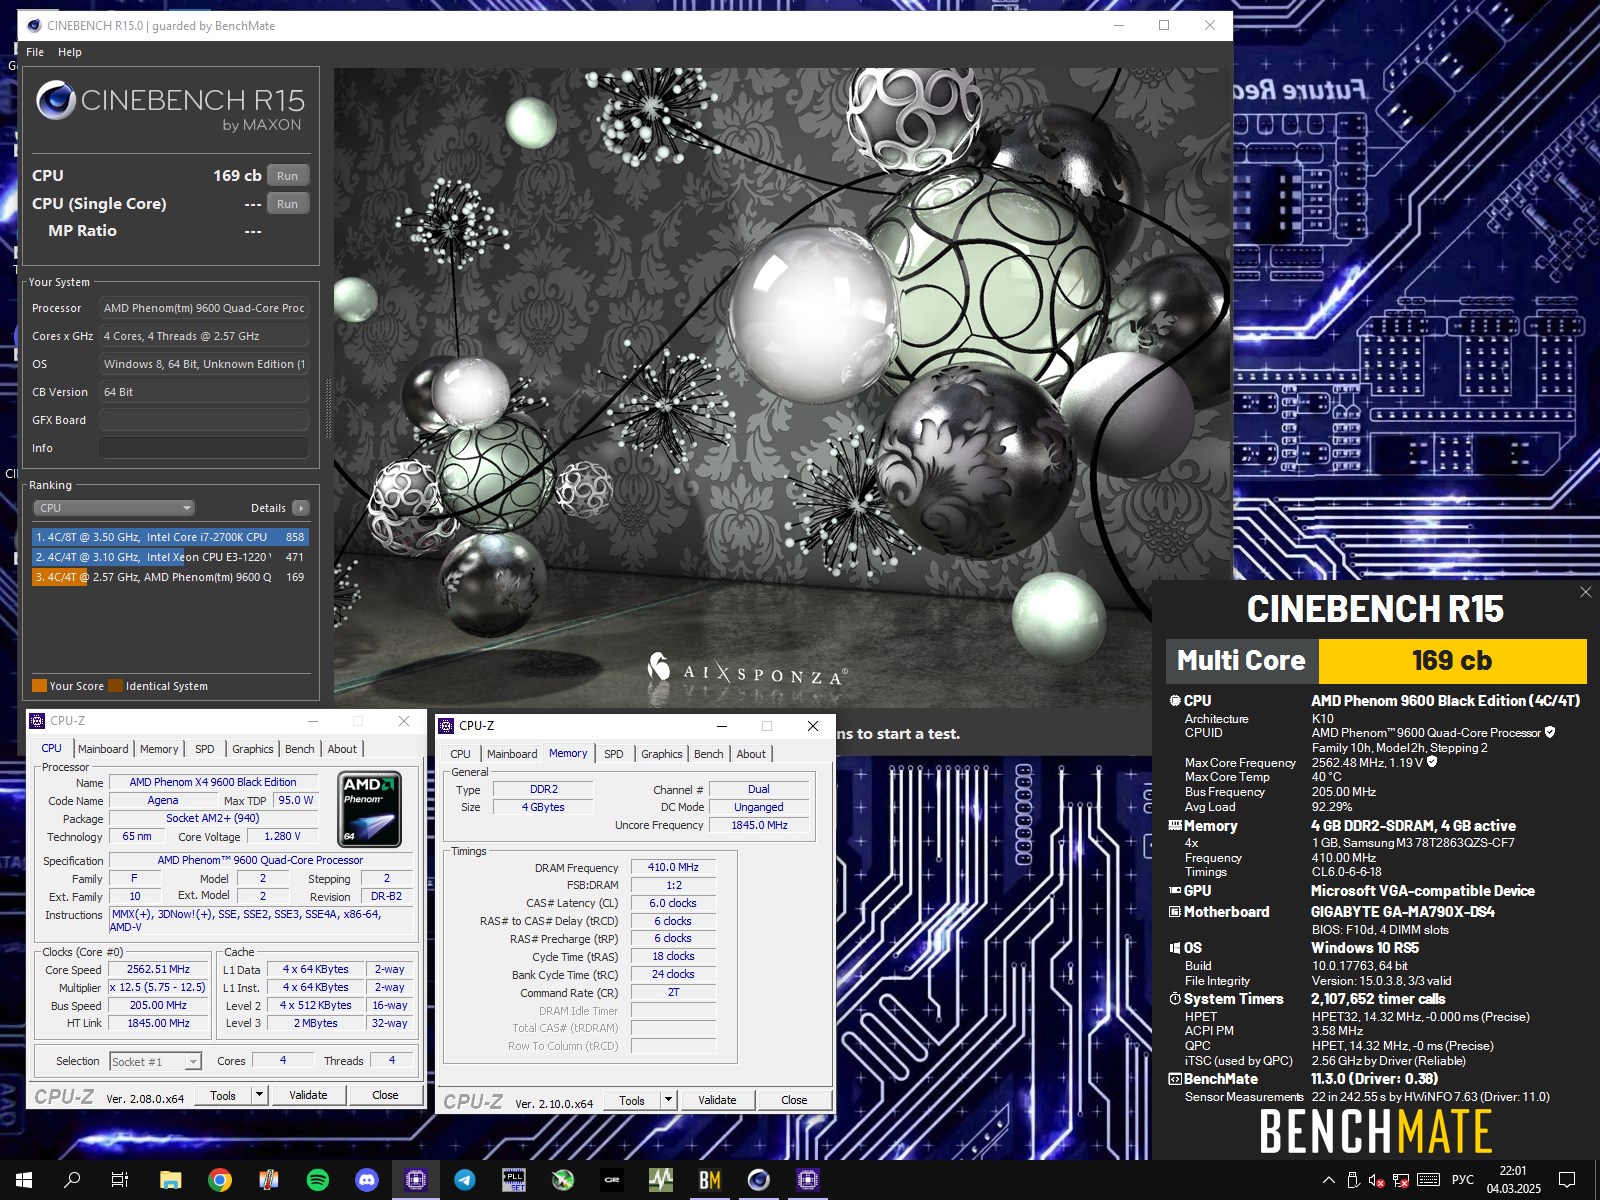Open the Cinebench File menu

pos(35,52)
